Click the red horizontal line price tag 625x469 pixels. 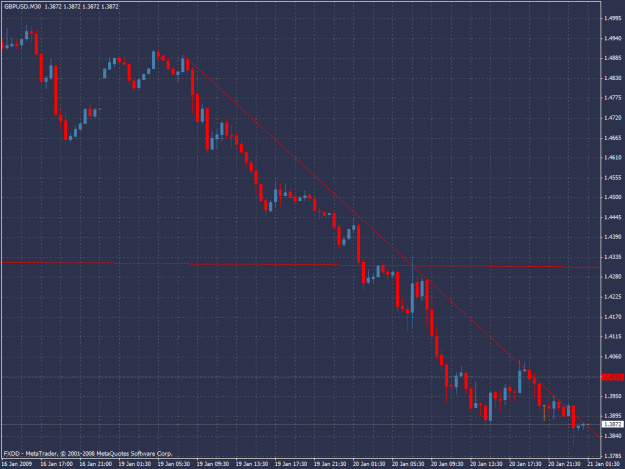613,377
